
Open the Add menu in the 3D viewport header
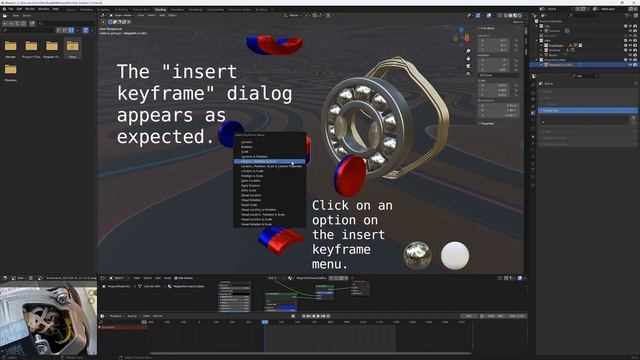162,16
